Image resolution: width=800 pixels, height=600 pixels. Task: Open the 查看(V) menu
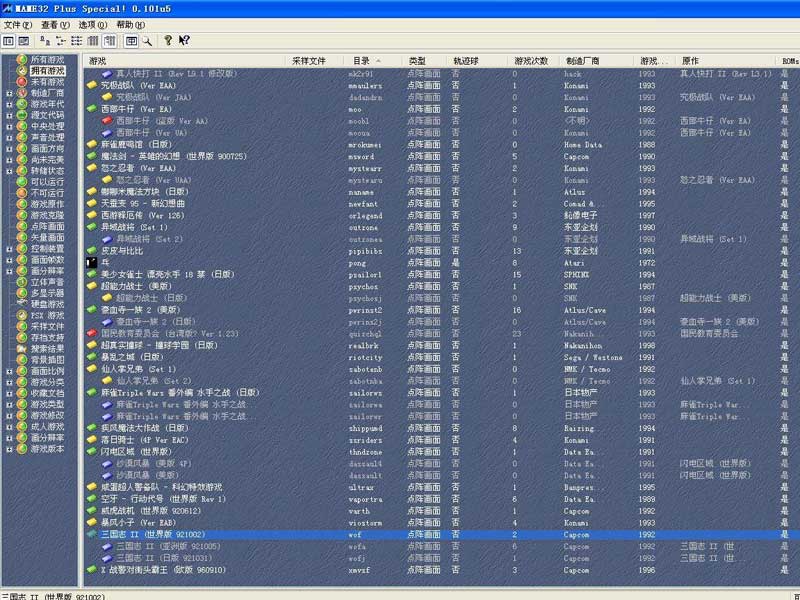[55, 24]
